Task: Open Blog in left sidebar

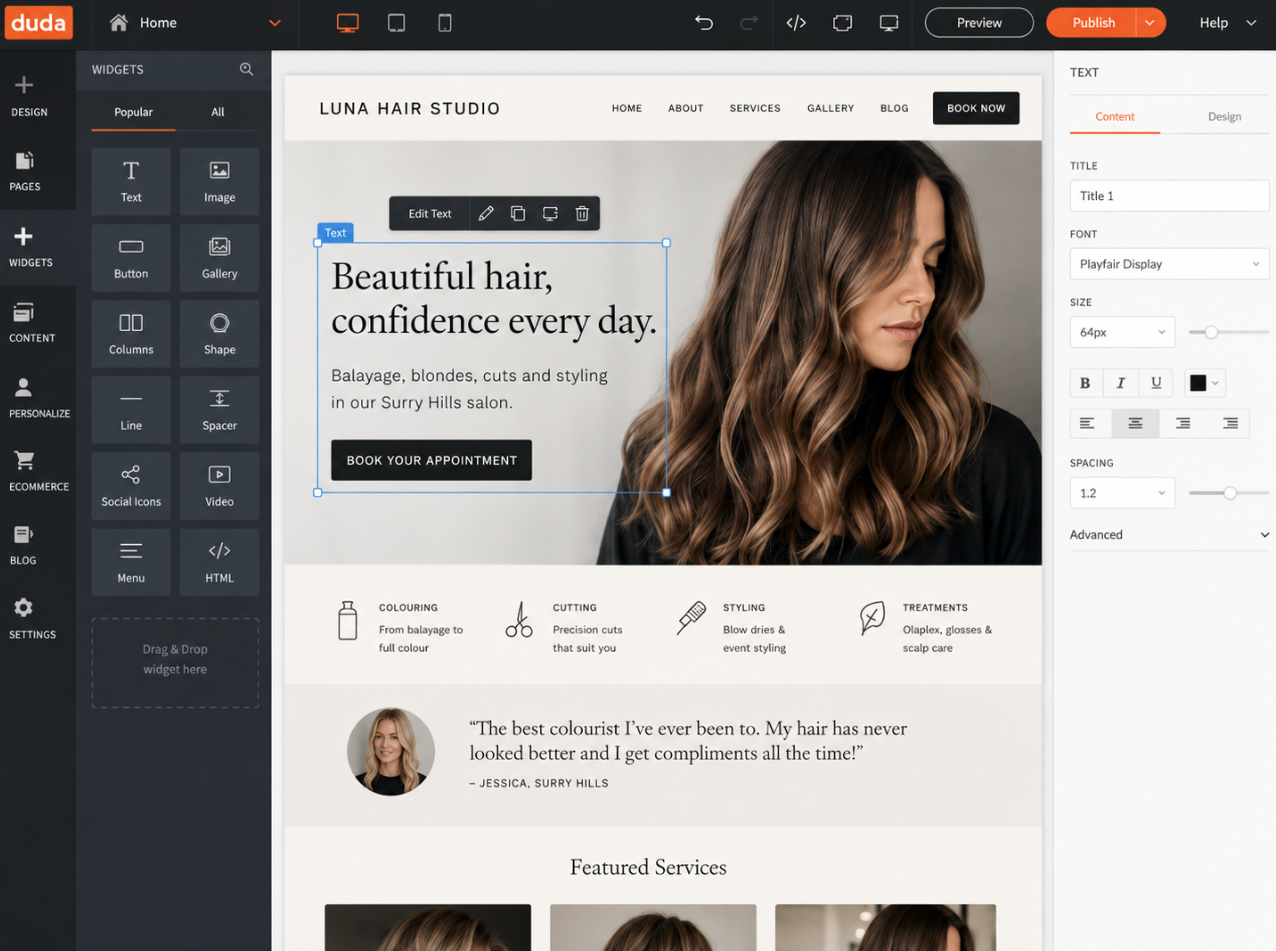Action: (x=24, y=545)
